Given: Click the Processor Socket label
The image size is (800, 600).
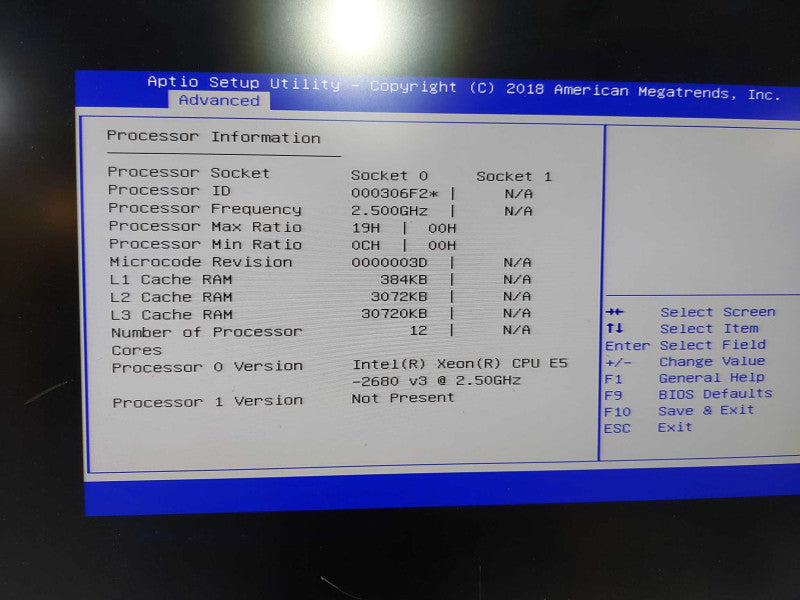Looking at the screenshot, I should pyautogui.click(x=188, y=172).
